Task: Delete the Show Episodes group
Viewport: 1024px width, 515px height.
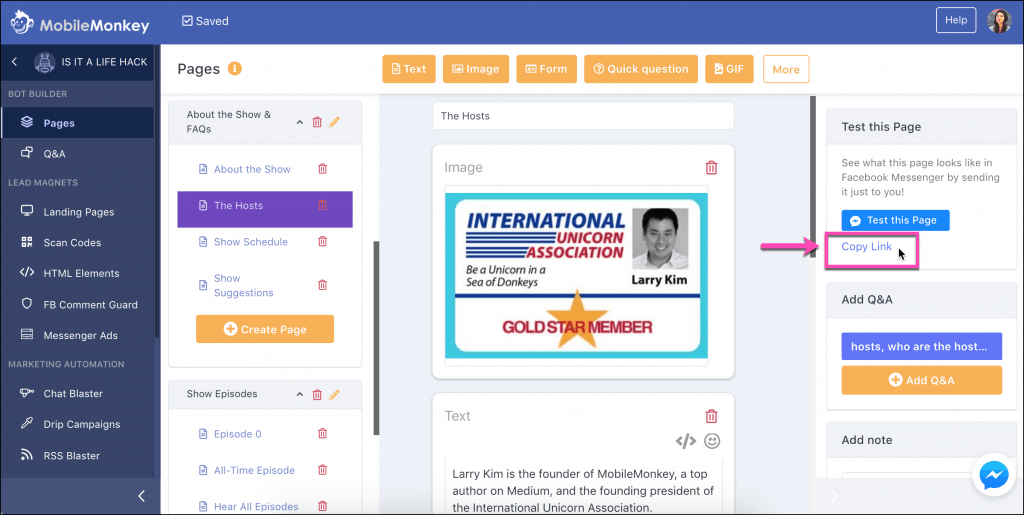Action: 317,394
